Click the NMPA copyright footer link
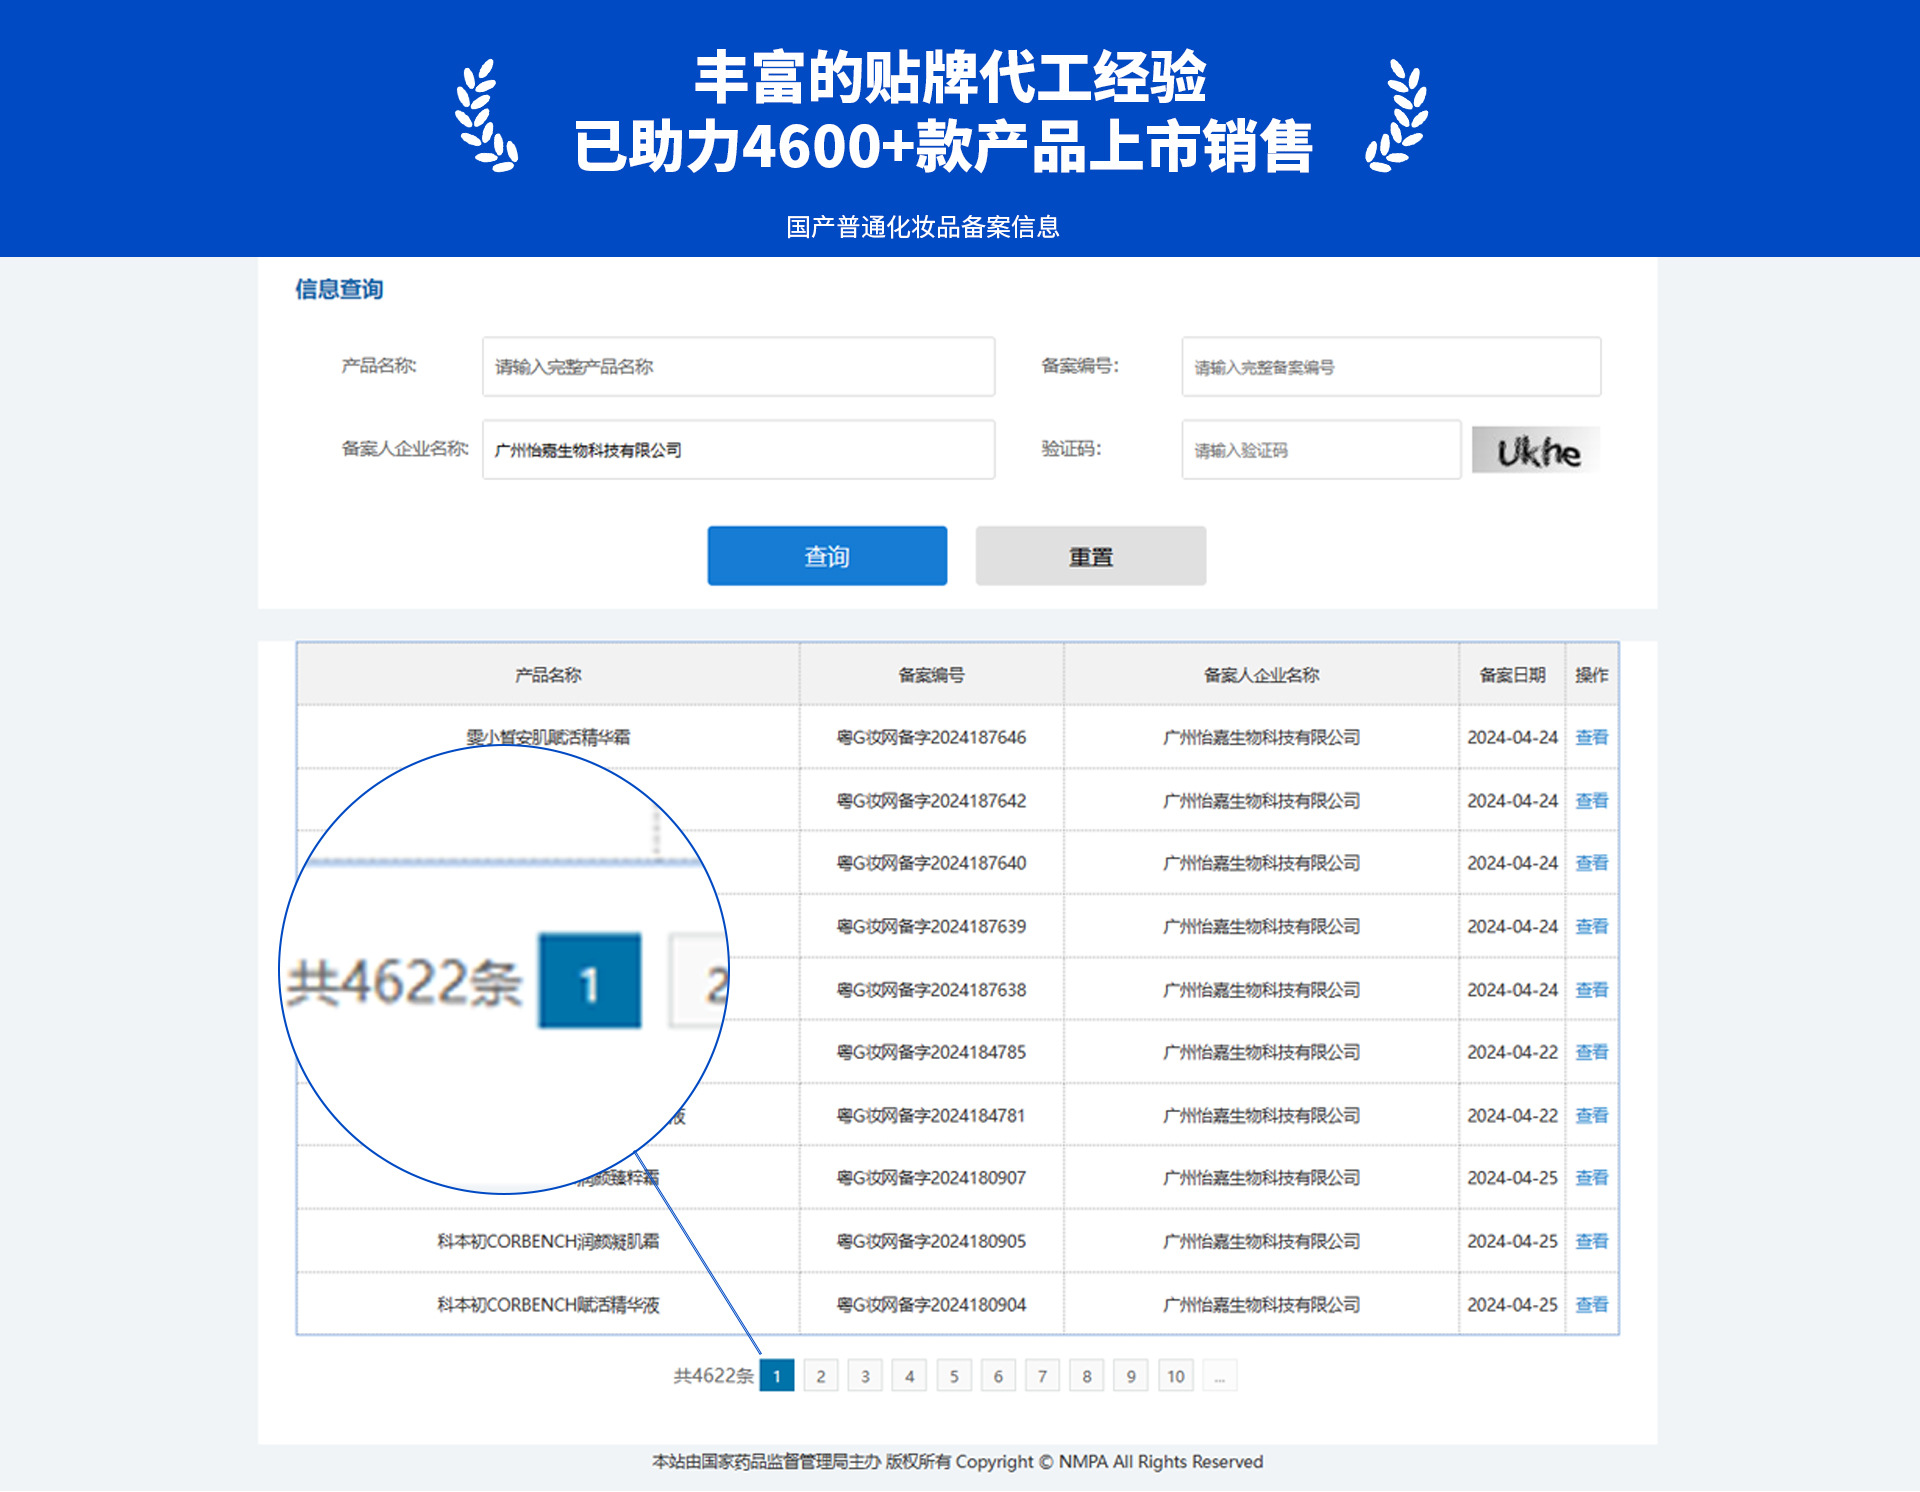Viewport: 1920px width, 1492px height. [958, 1462]
